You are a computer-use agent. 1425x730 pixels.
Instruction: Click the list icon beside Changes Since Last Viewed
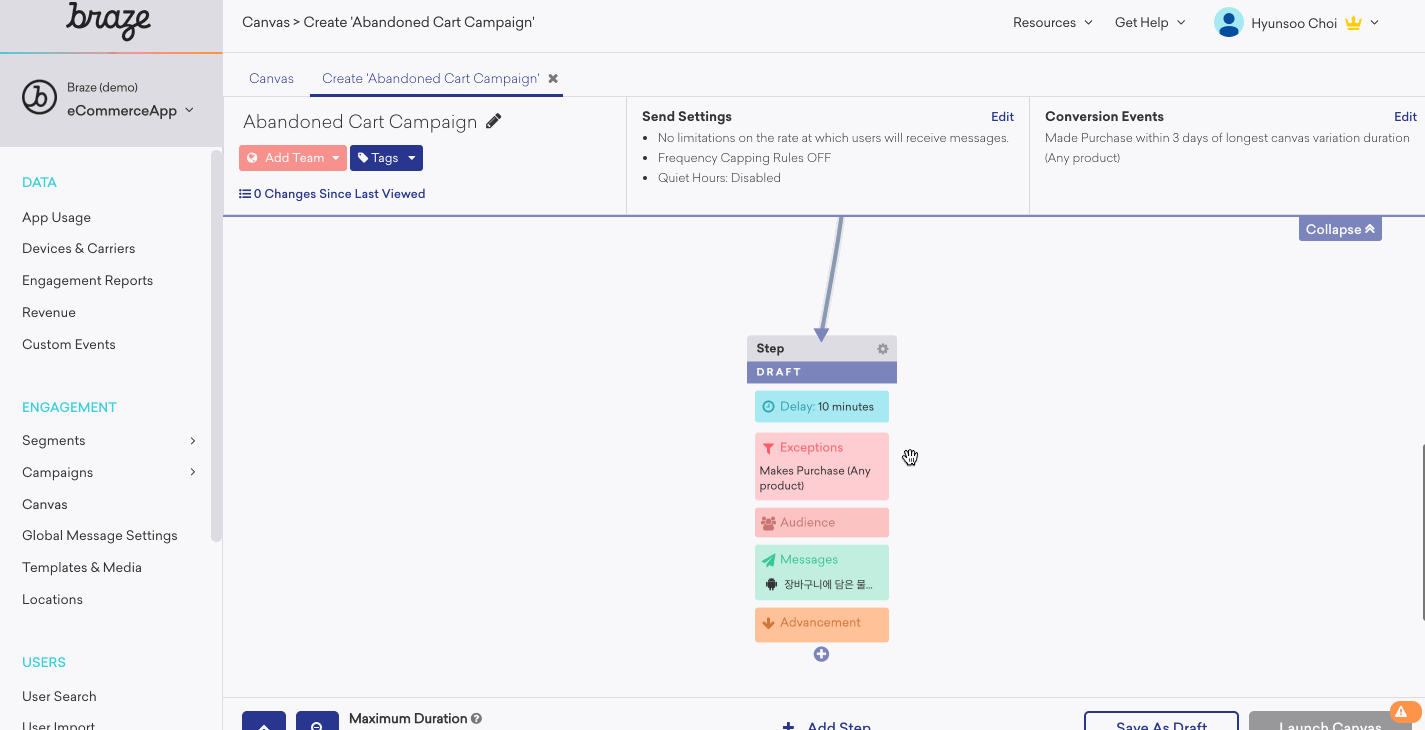pyautogui.click(x=245, y=194)
